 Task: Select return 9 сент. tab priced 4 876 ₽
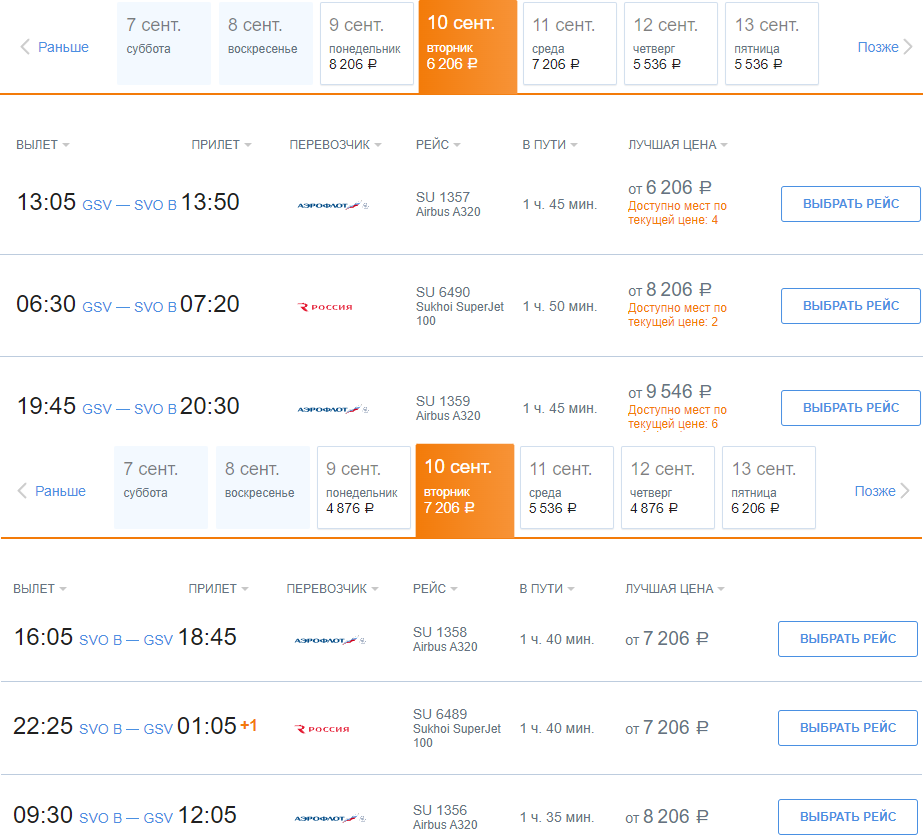pos(364,488)
